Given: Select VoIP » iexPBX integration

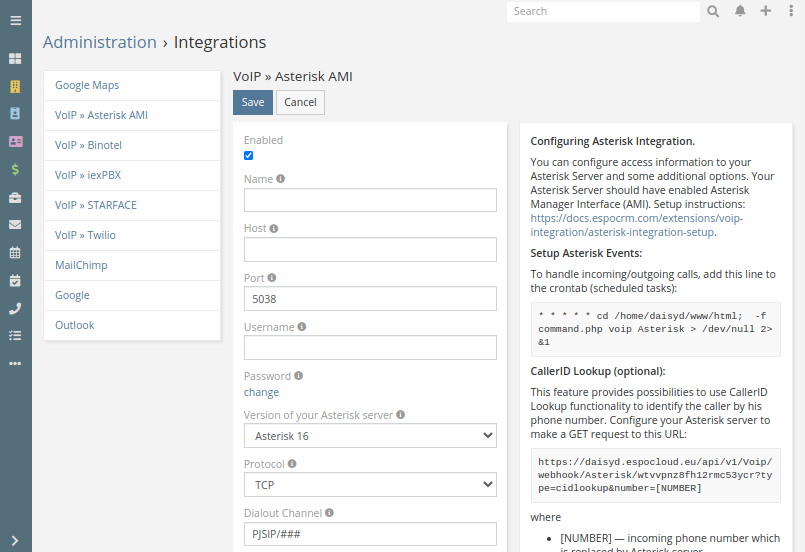Looking at the screenshot, I should (x=132, y=176).
